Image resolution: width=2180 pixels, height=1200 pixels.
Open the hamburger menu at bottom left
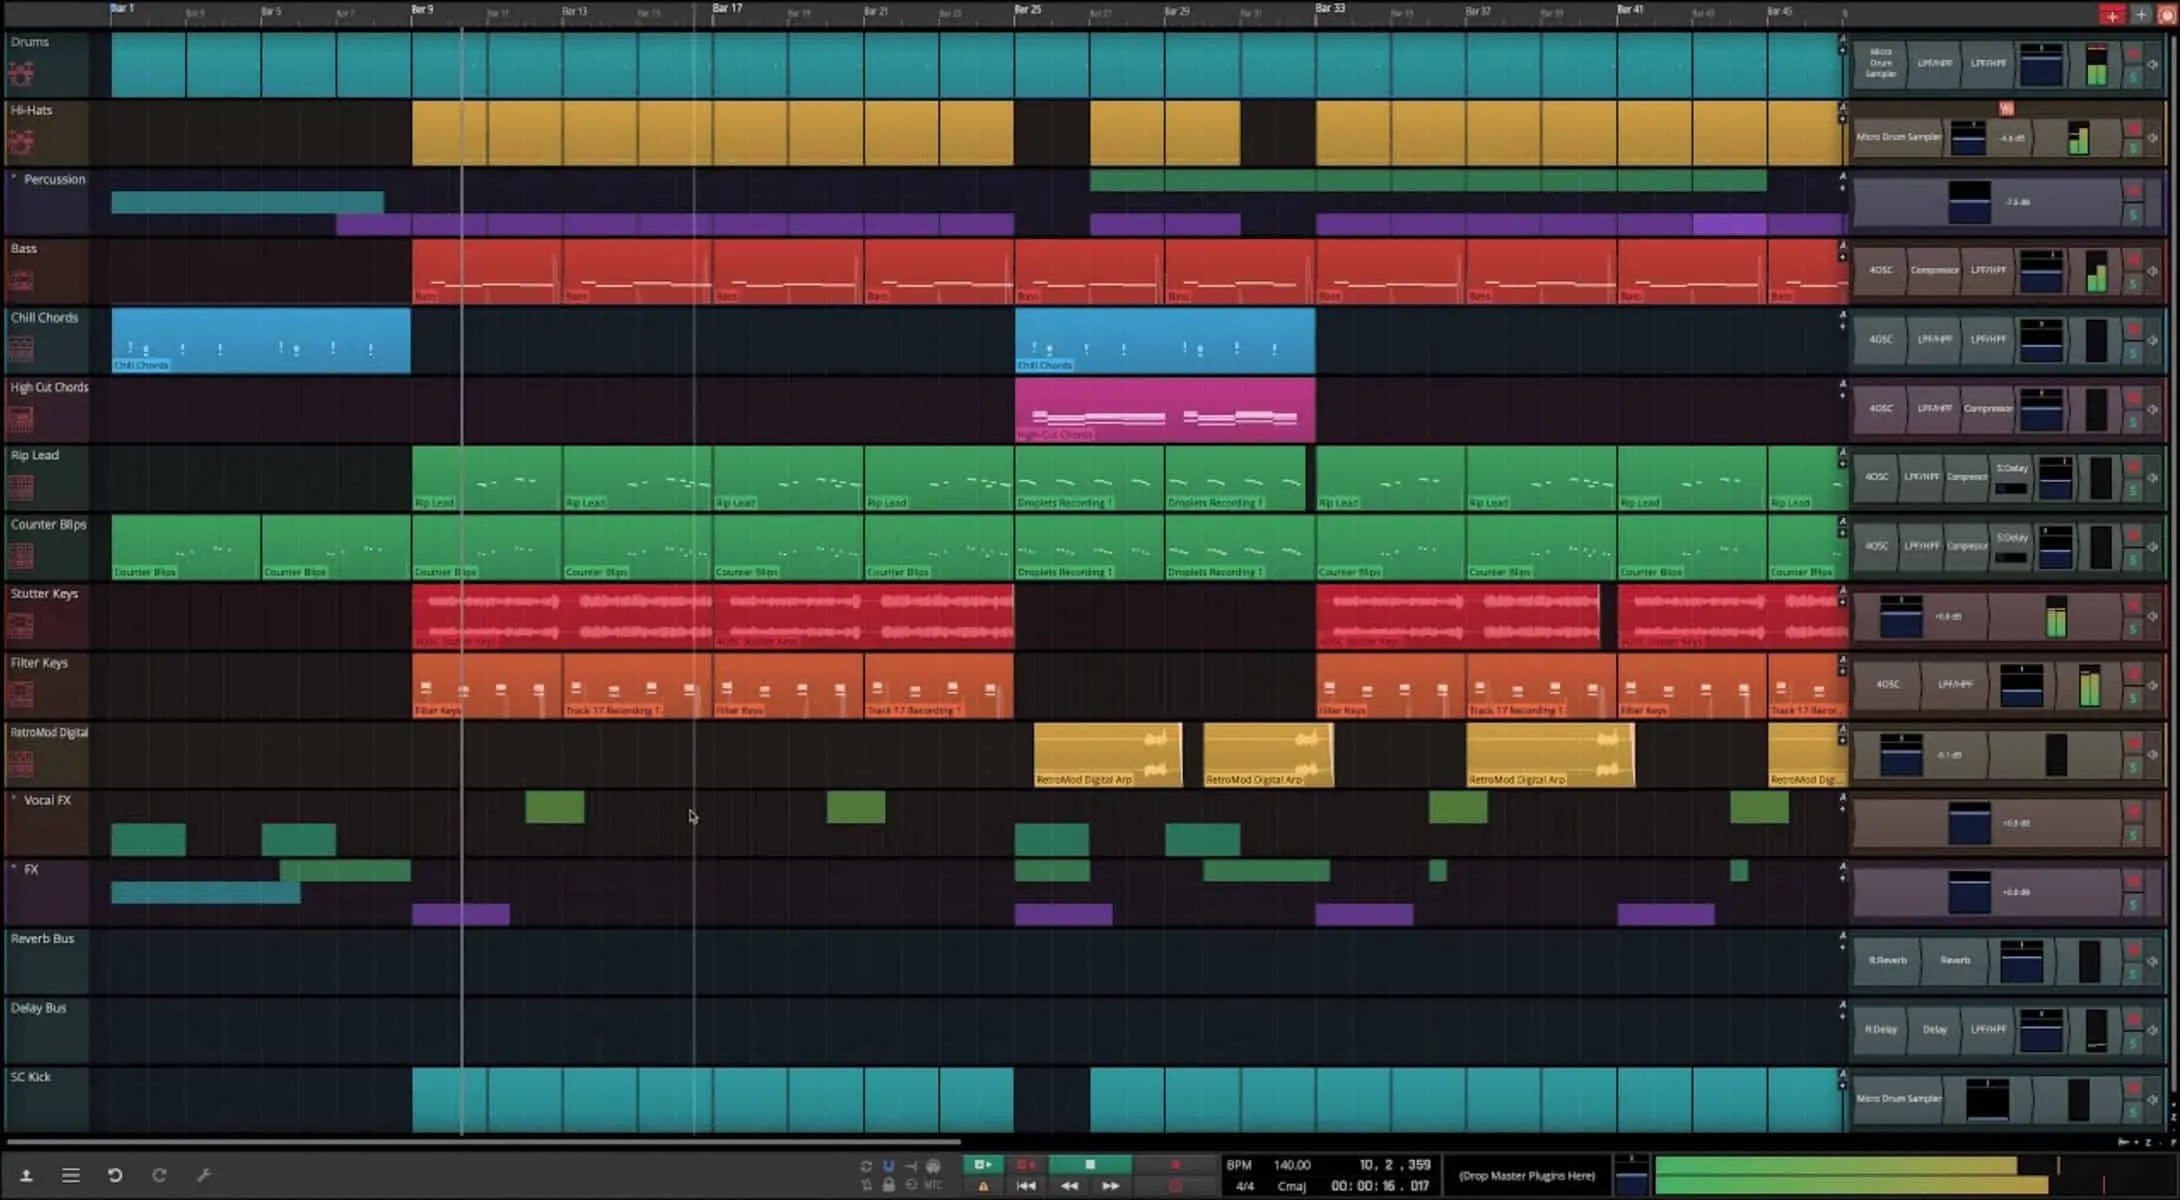click(71, 1173)
